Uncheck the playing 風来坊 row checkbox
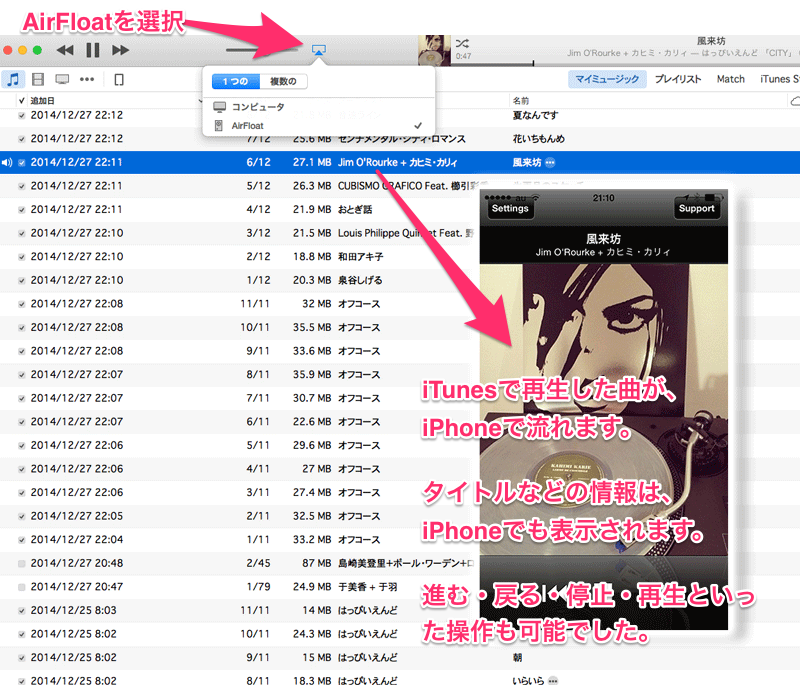Viewport: 800px width, 685px height. [x=21, y=163]
